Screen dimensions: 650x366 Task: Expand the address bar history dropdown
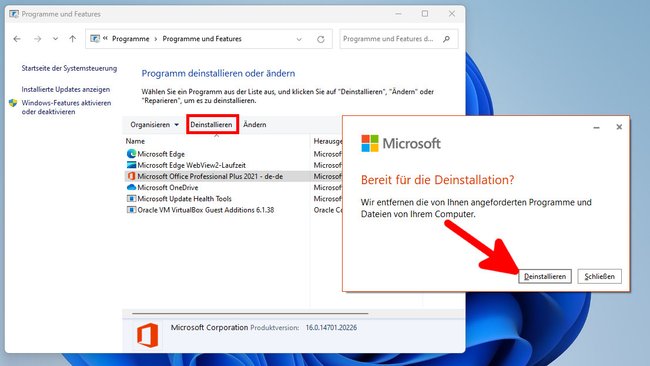(x=299, y=39)
